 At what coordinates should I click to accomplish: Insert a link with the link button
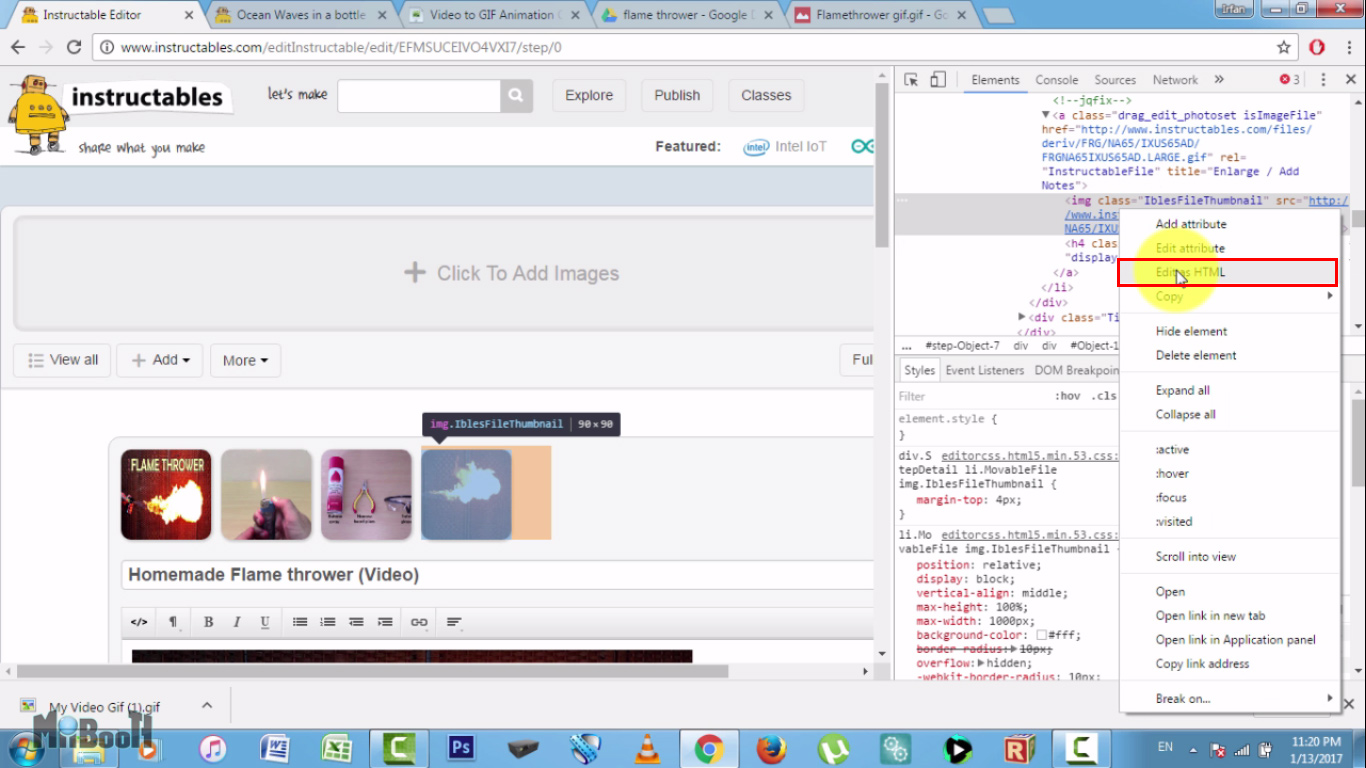coord(419,622)
